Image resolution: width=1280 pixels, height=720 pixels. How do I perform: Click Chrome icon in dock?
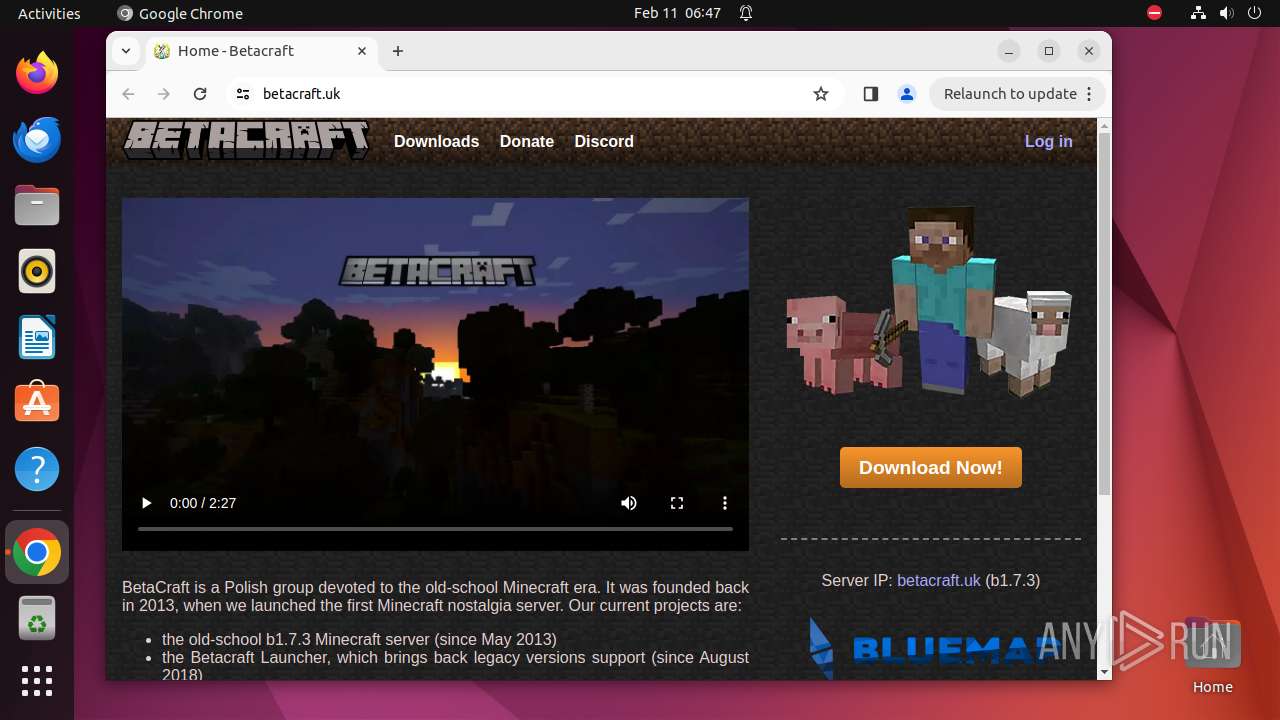point(37,552)
